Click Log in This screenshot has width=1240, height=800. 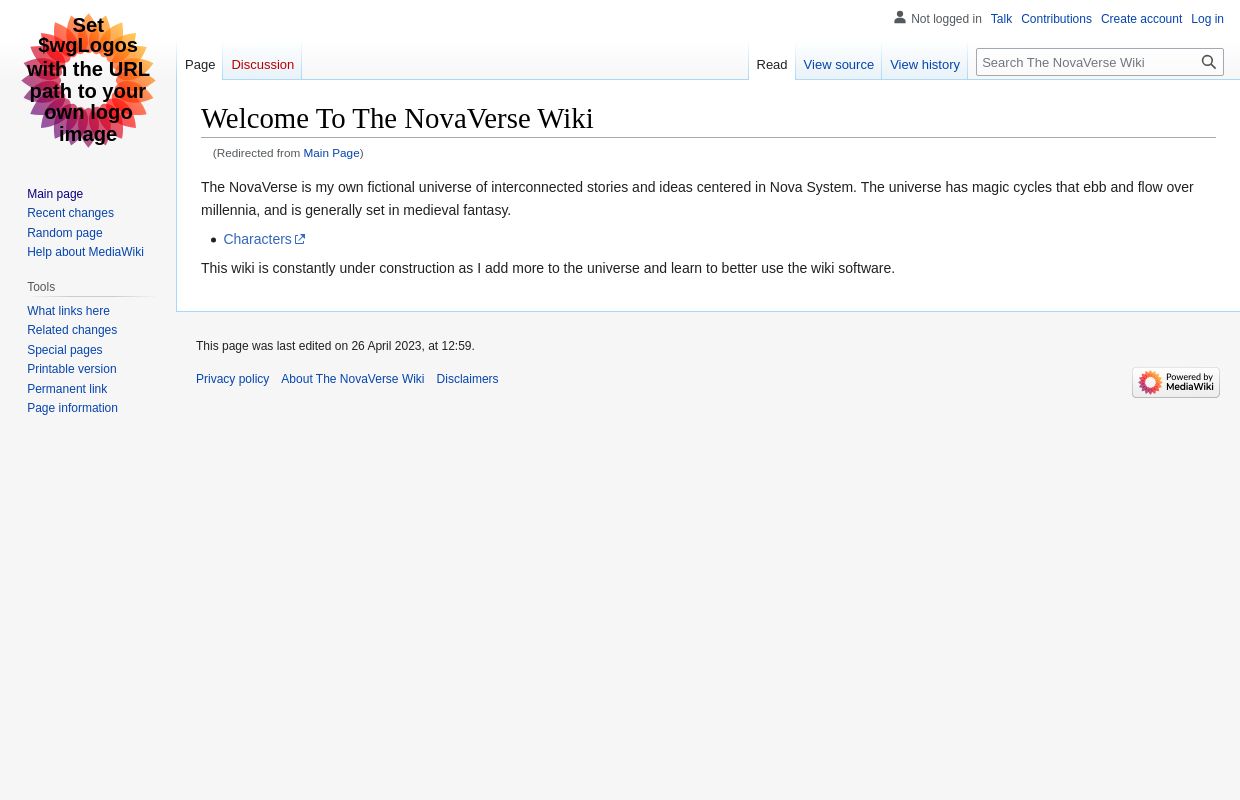click(1207, 19)
